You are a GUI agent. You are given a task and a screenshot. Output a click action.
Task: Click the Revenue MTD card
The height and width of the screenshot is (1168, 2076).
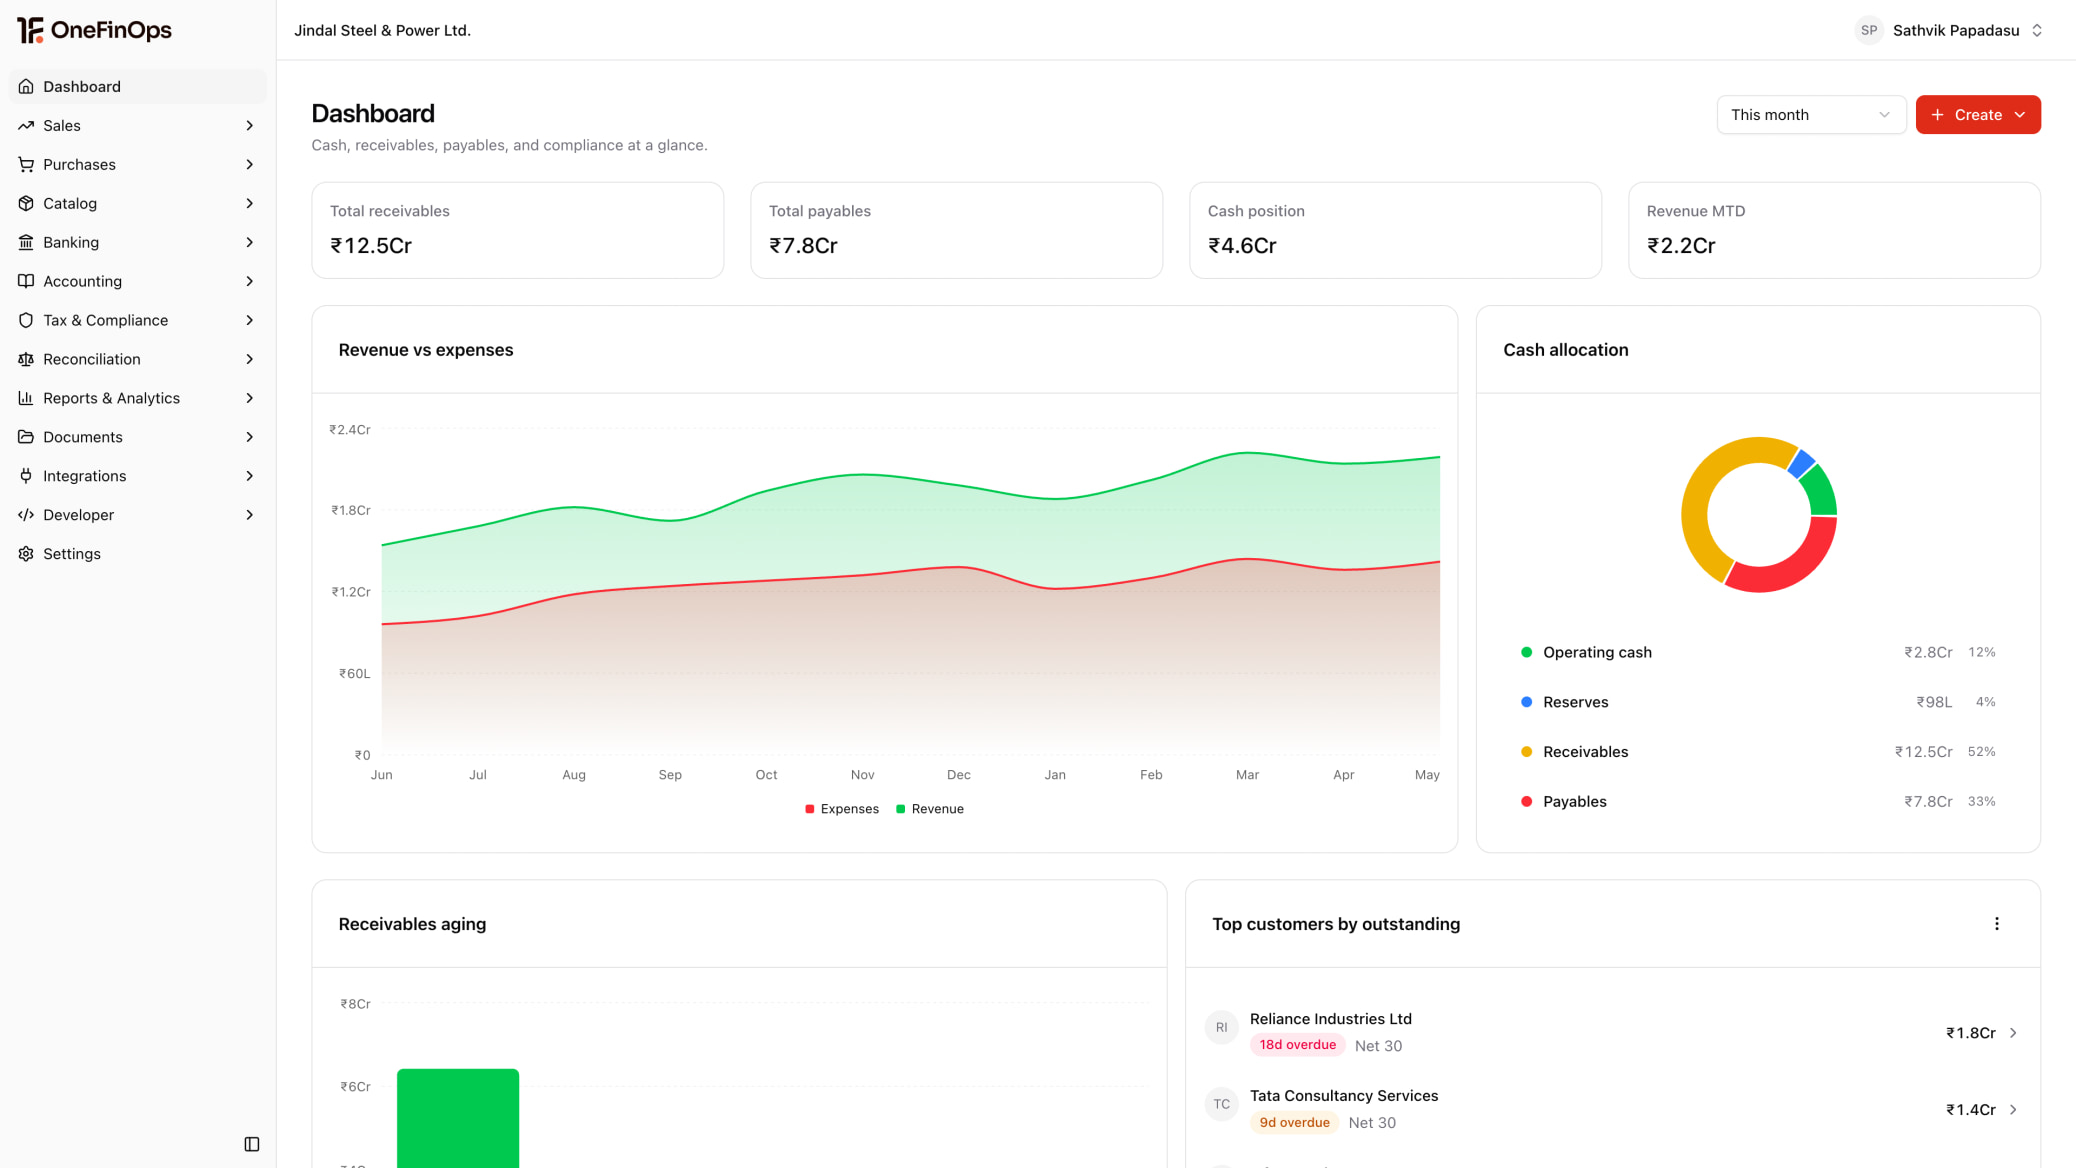(1834, 230)
